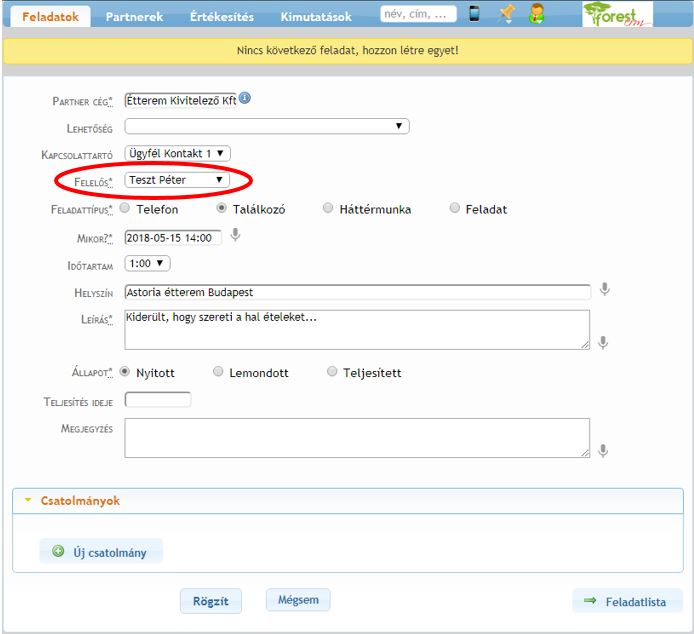Image resolution: width=694 pixels, height=634 pixels.
Task: Open the Kimutatások tab
Action: (316, 17)
